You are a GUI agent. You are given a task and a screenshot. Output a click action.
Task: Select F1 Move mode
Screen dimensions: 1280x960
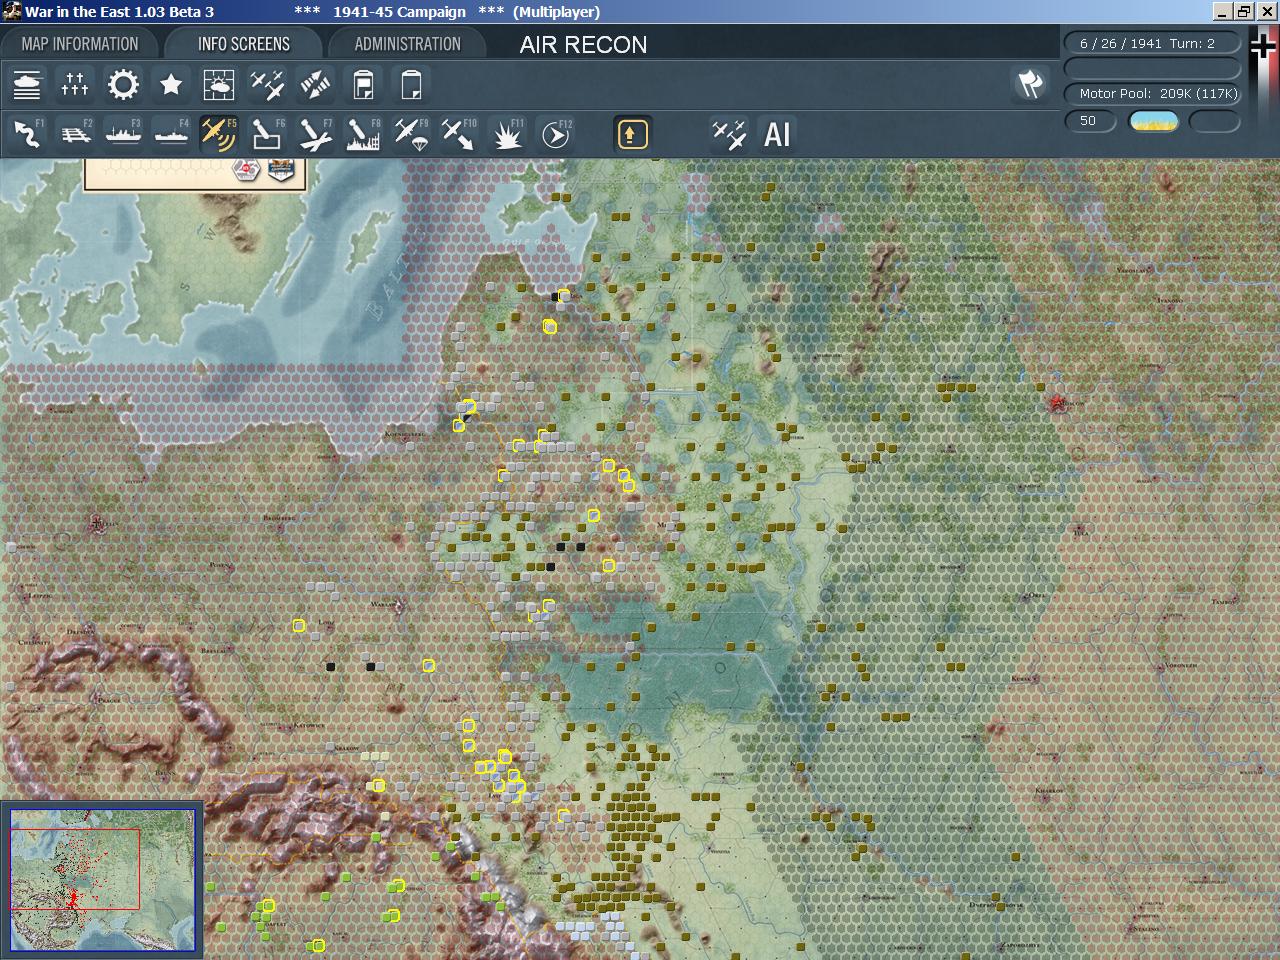tap(27, 134)
